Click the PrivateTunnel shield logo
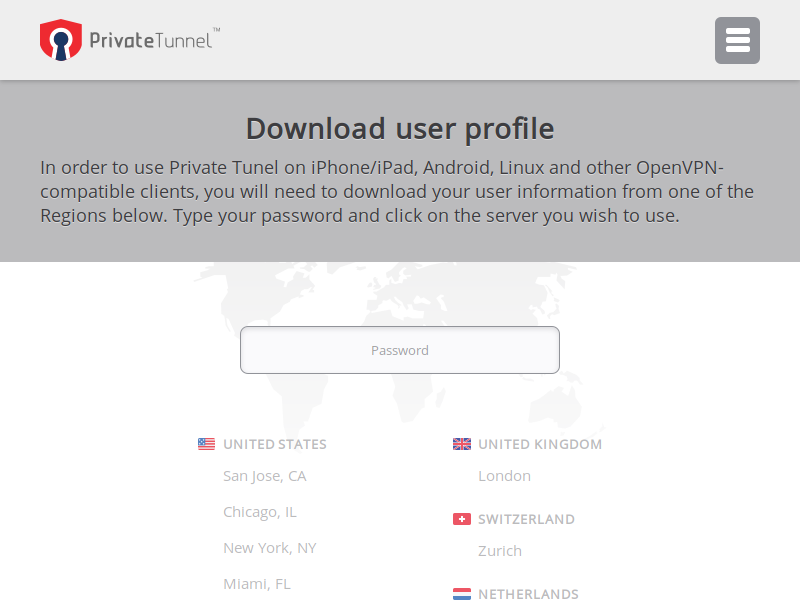 tap(61, 40)
